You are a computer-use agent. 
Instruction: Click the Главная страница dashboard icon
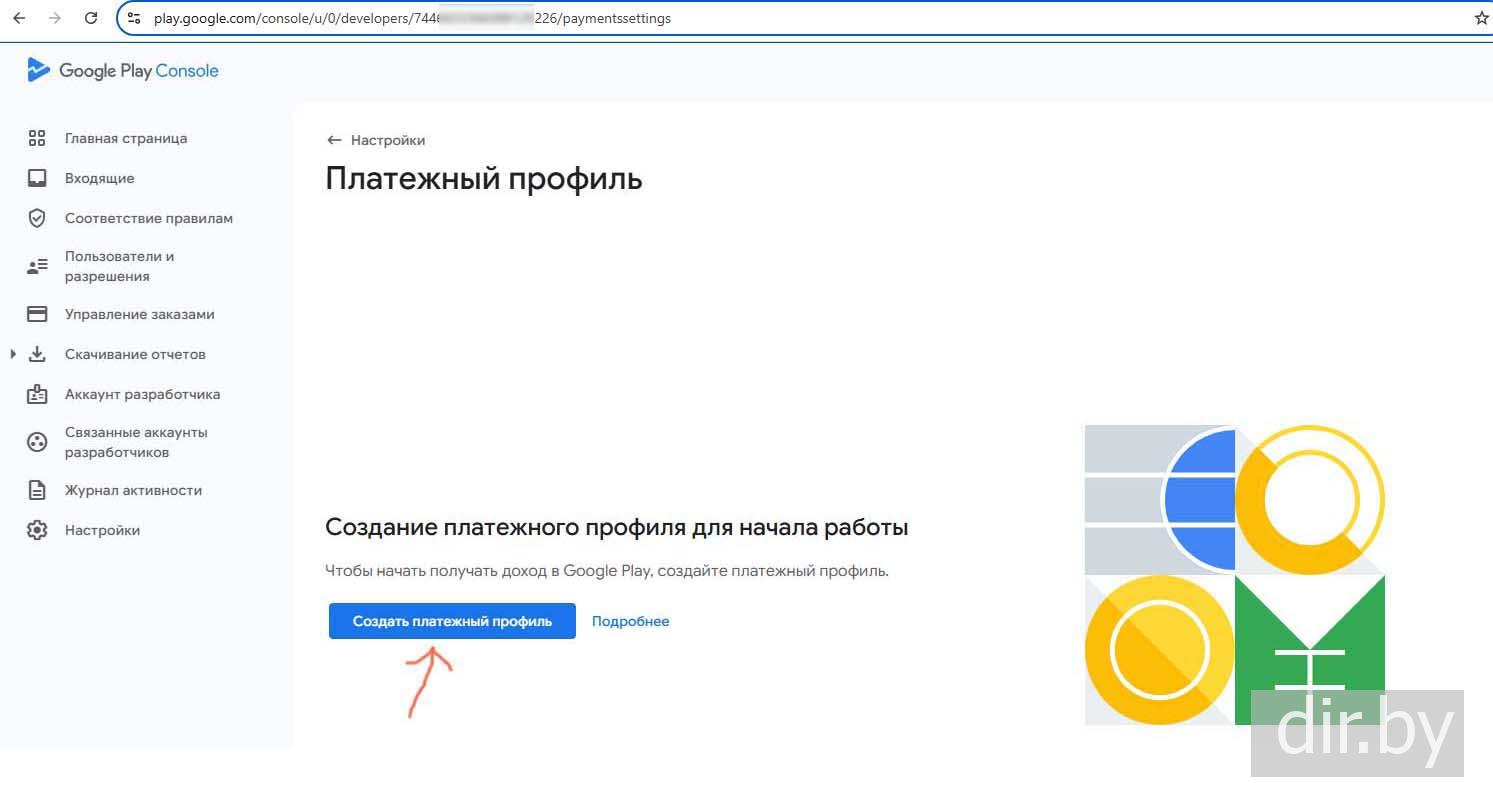click(x=37, y=138)
